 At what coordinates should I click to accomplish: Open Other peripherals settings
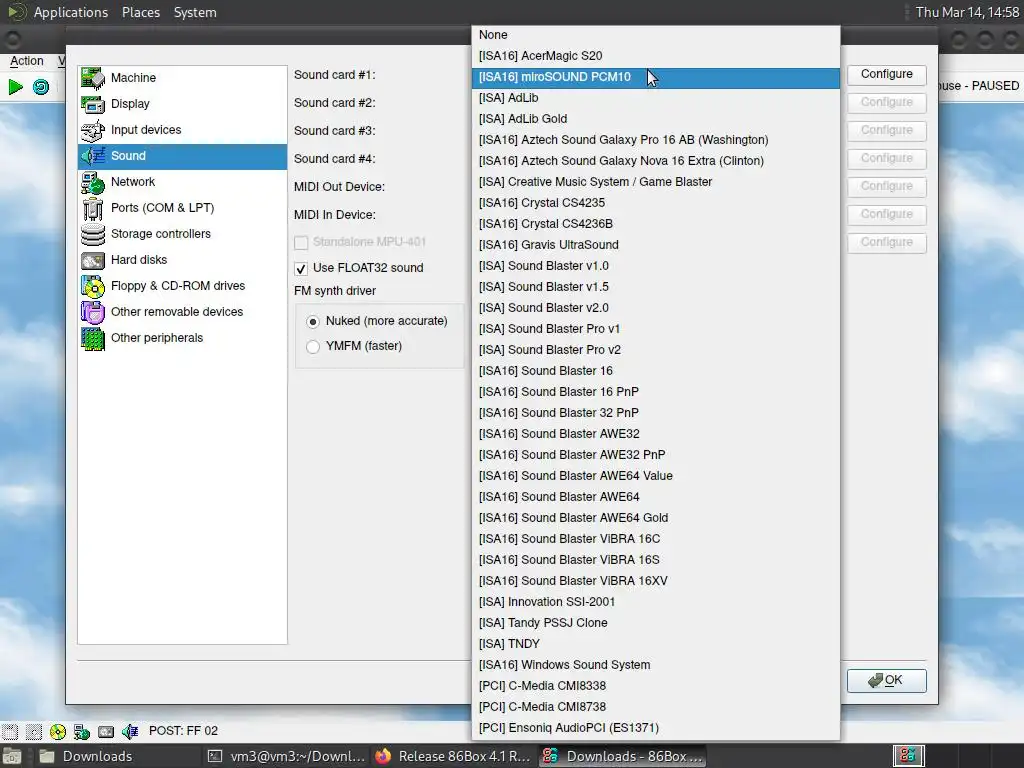pyautogui.click(x=182, y=338)
